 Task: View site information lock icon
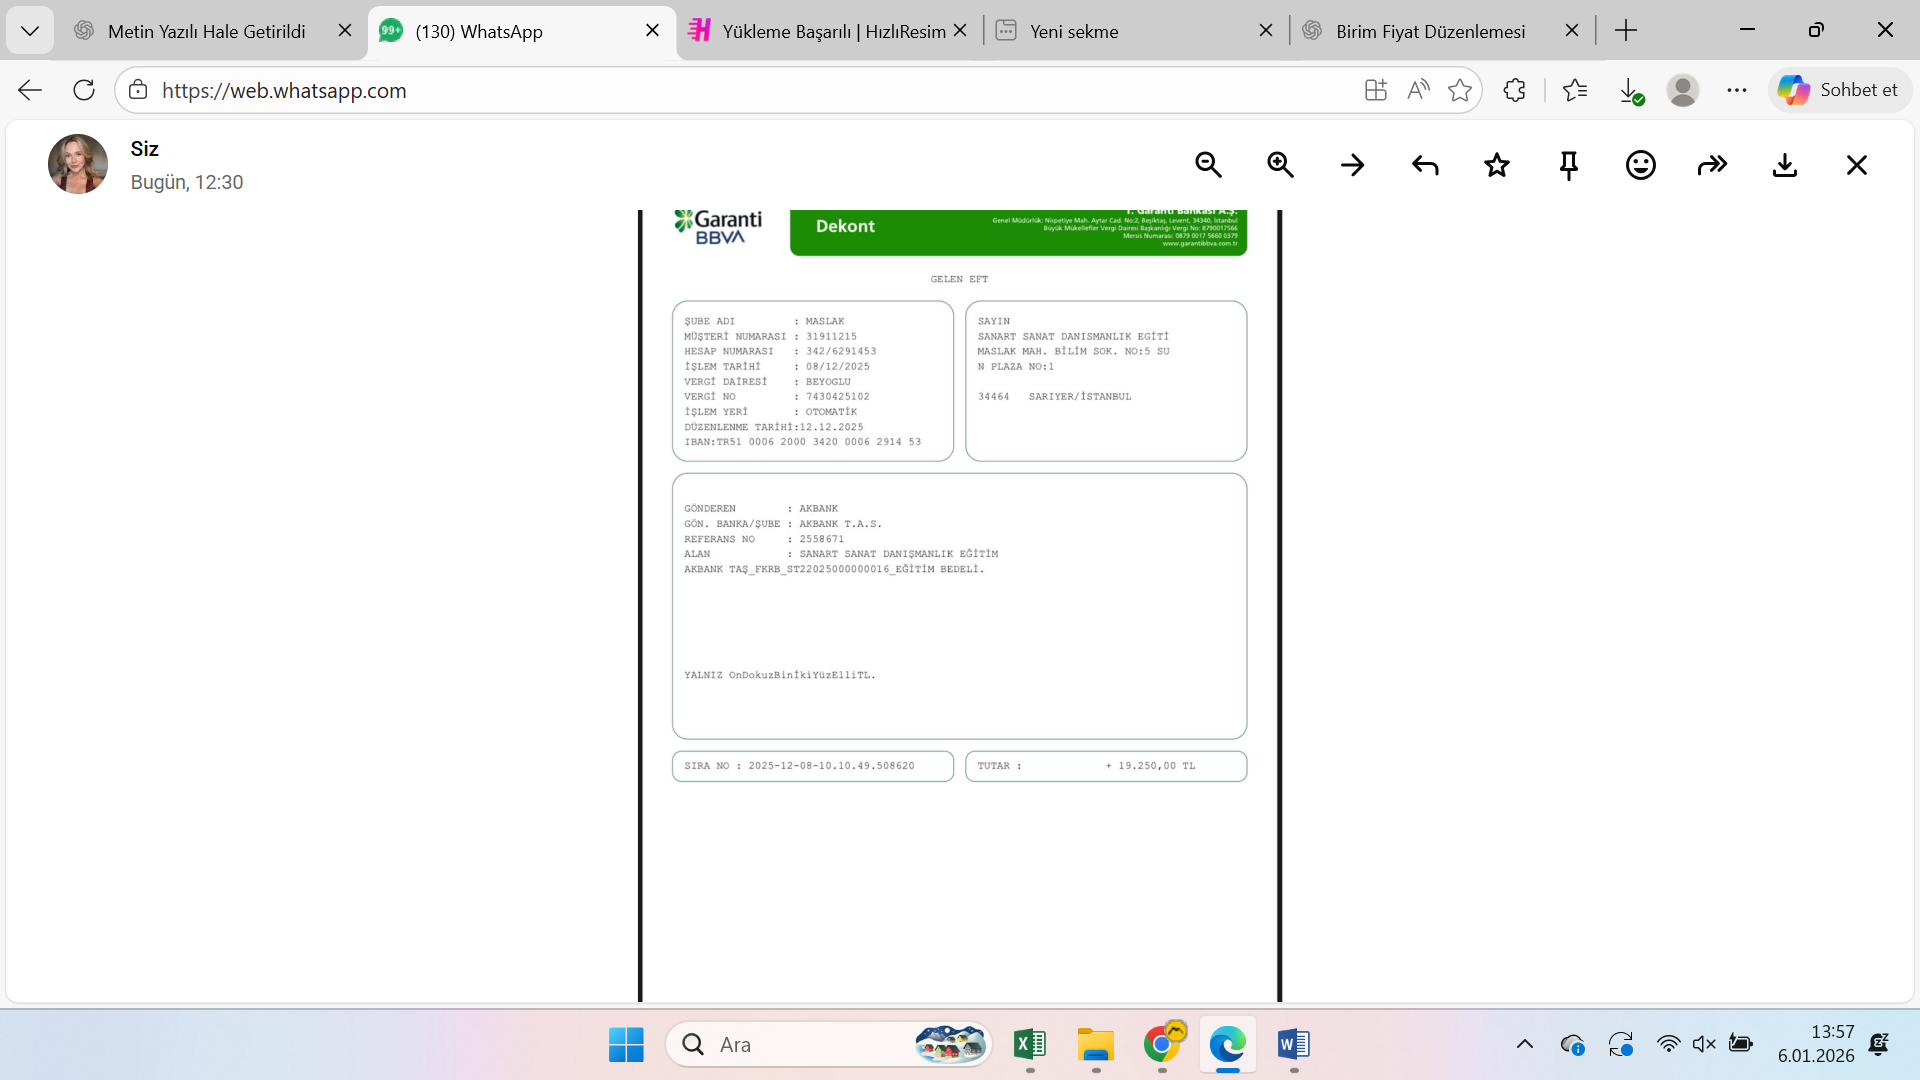click(x=138, y=90)
